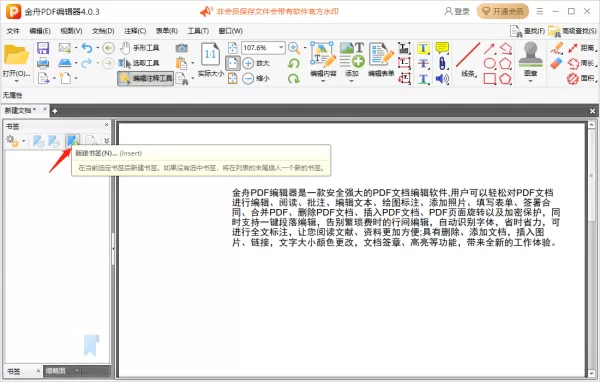The width and height of the screenshot is (600, 382).
Task: Click the 编辑内容 edit content tool
Action: (323, 60)
